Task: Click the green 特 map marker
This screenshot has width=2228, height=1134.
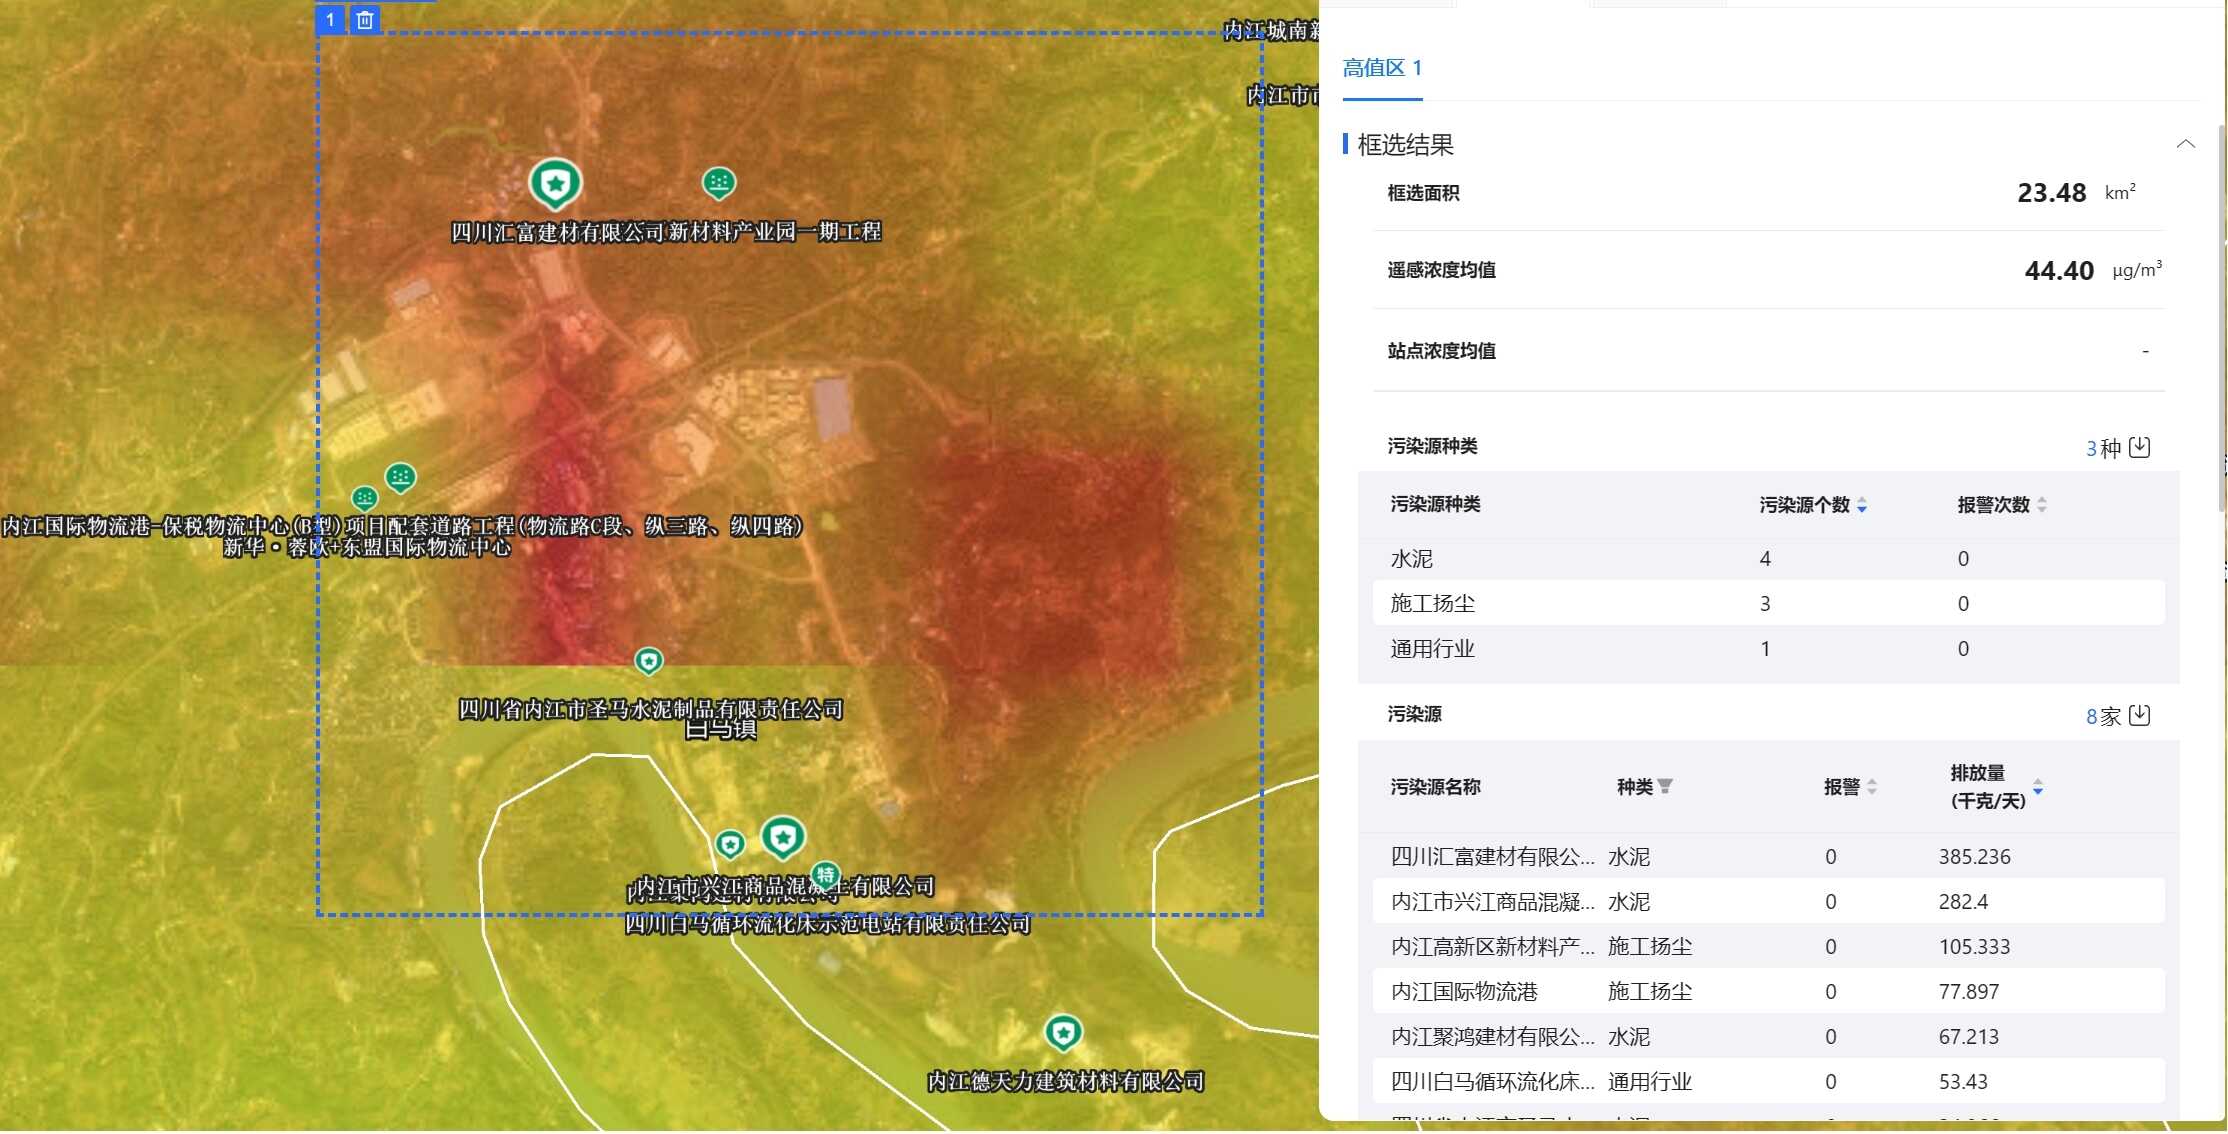Action: [x=826, y=876]
